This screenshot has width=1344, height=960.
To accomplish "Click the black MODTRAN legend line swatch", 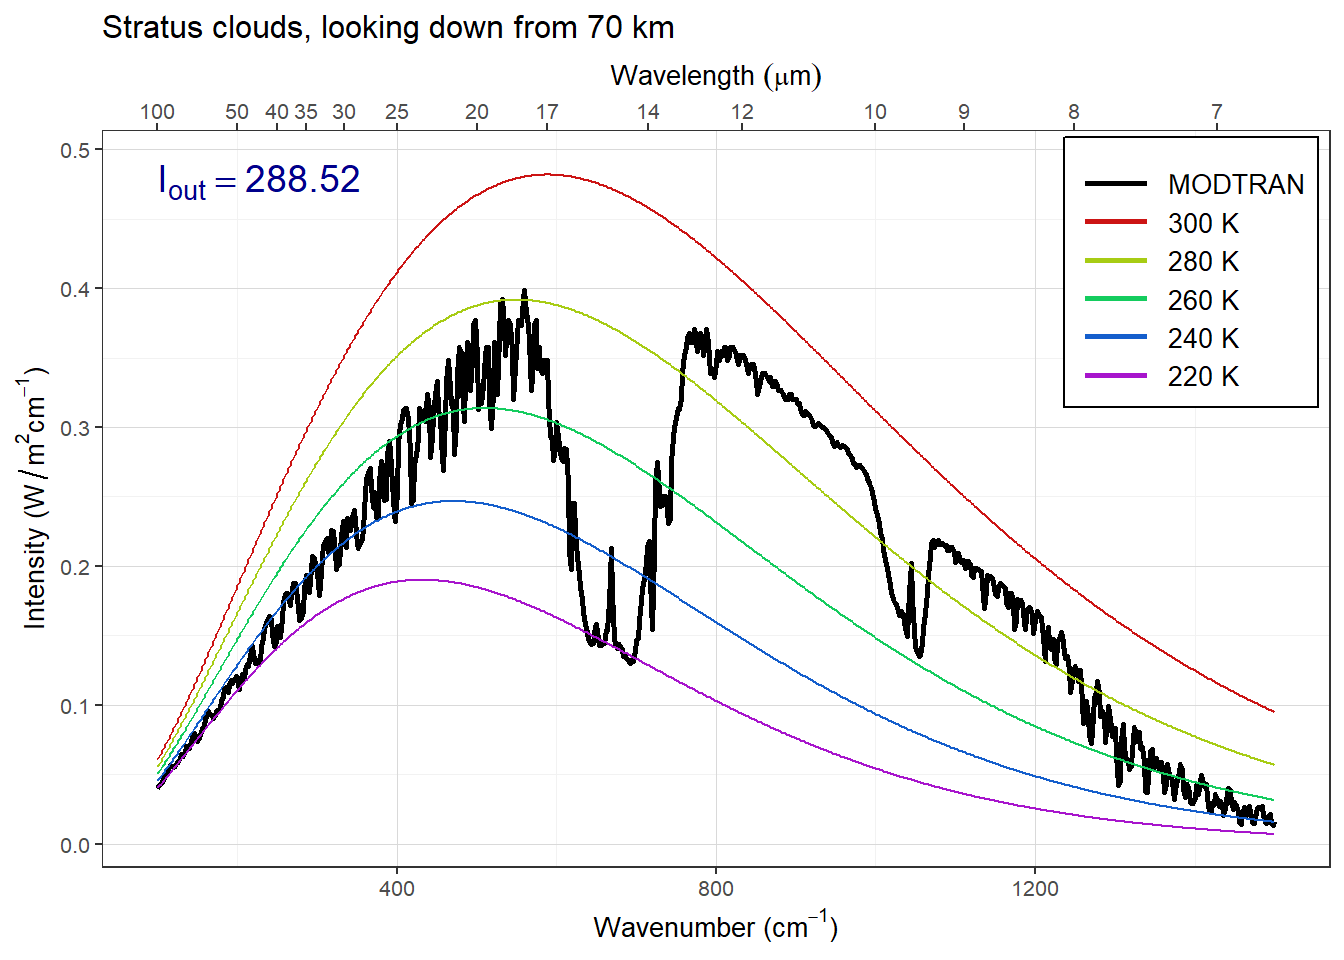I will [1116, 184].
